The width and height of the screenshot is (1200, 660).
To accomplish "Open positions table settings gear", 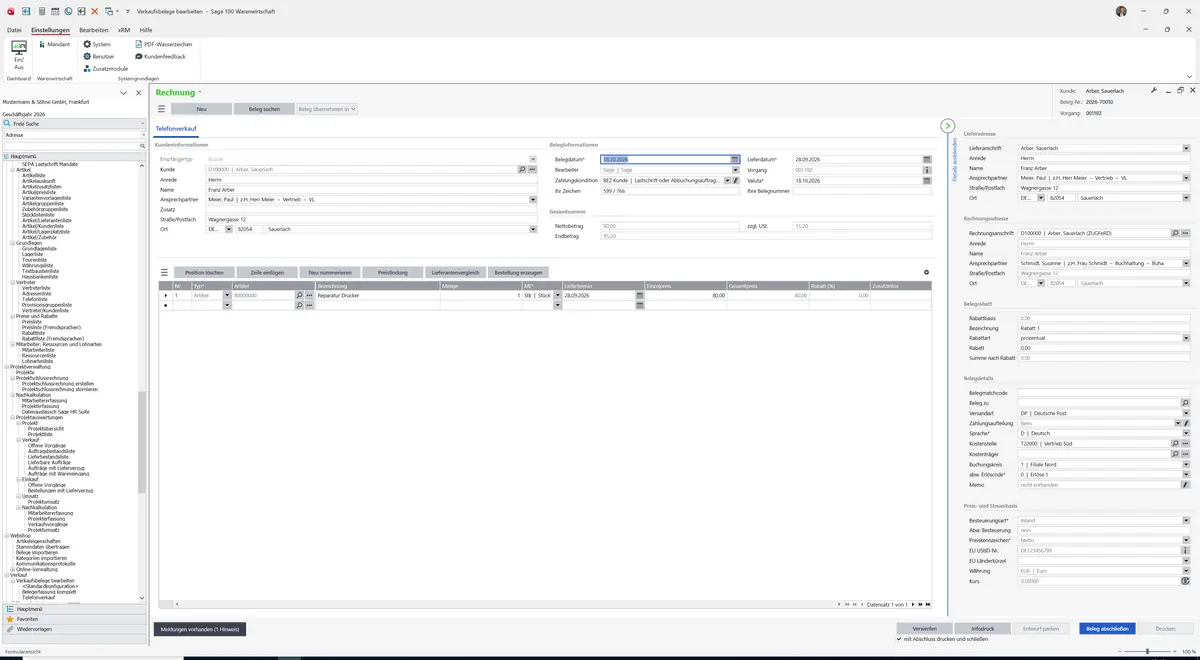I will click(926, 272).
